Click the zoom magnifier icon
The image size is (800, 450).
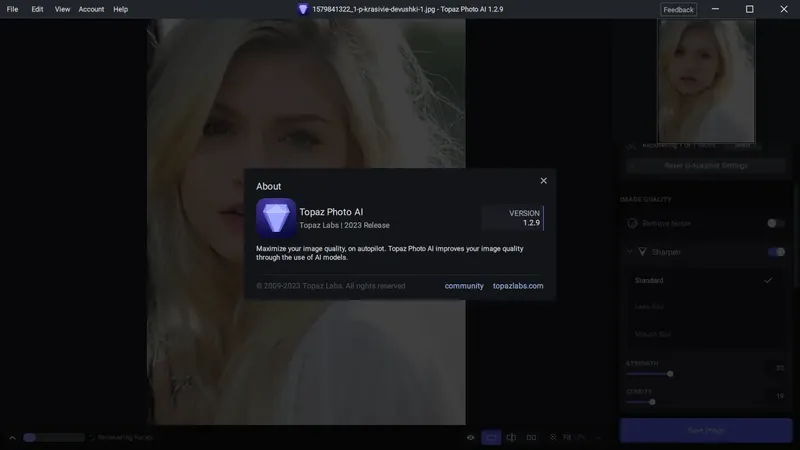(553, 437)
